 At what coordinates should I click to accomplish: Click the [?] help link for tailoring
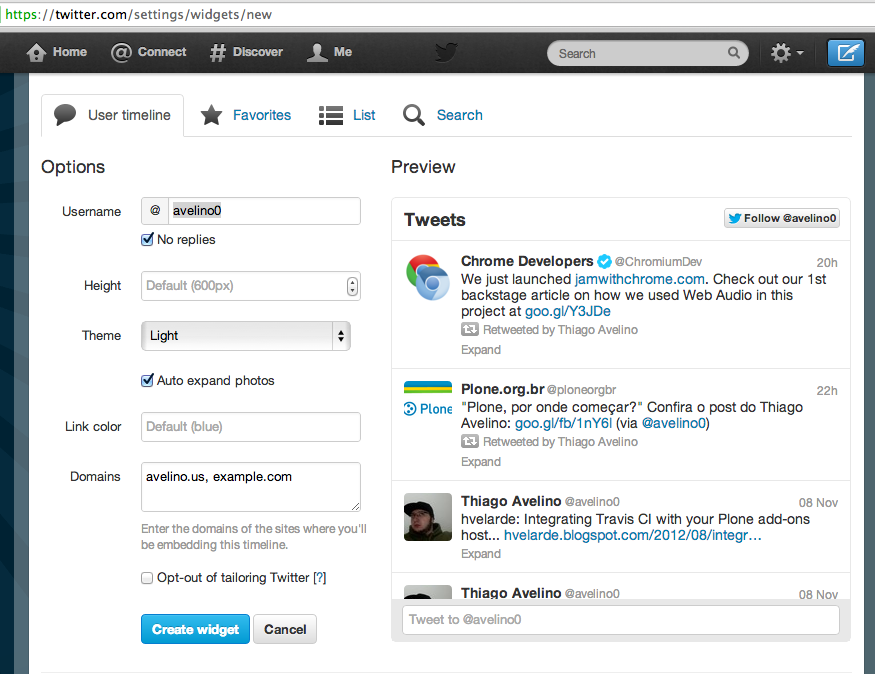320,578
